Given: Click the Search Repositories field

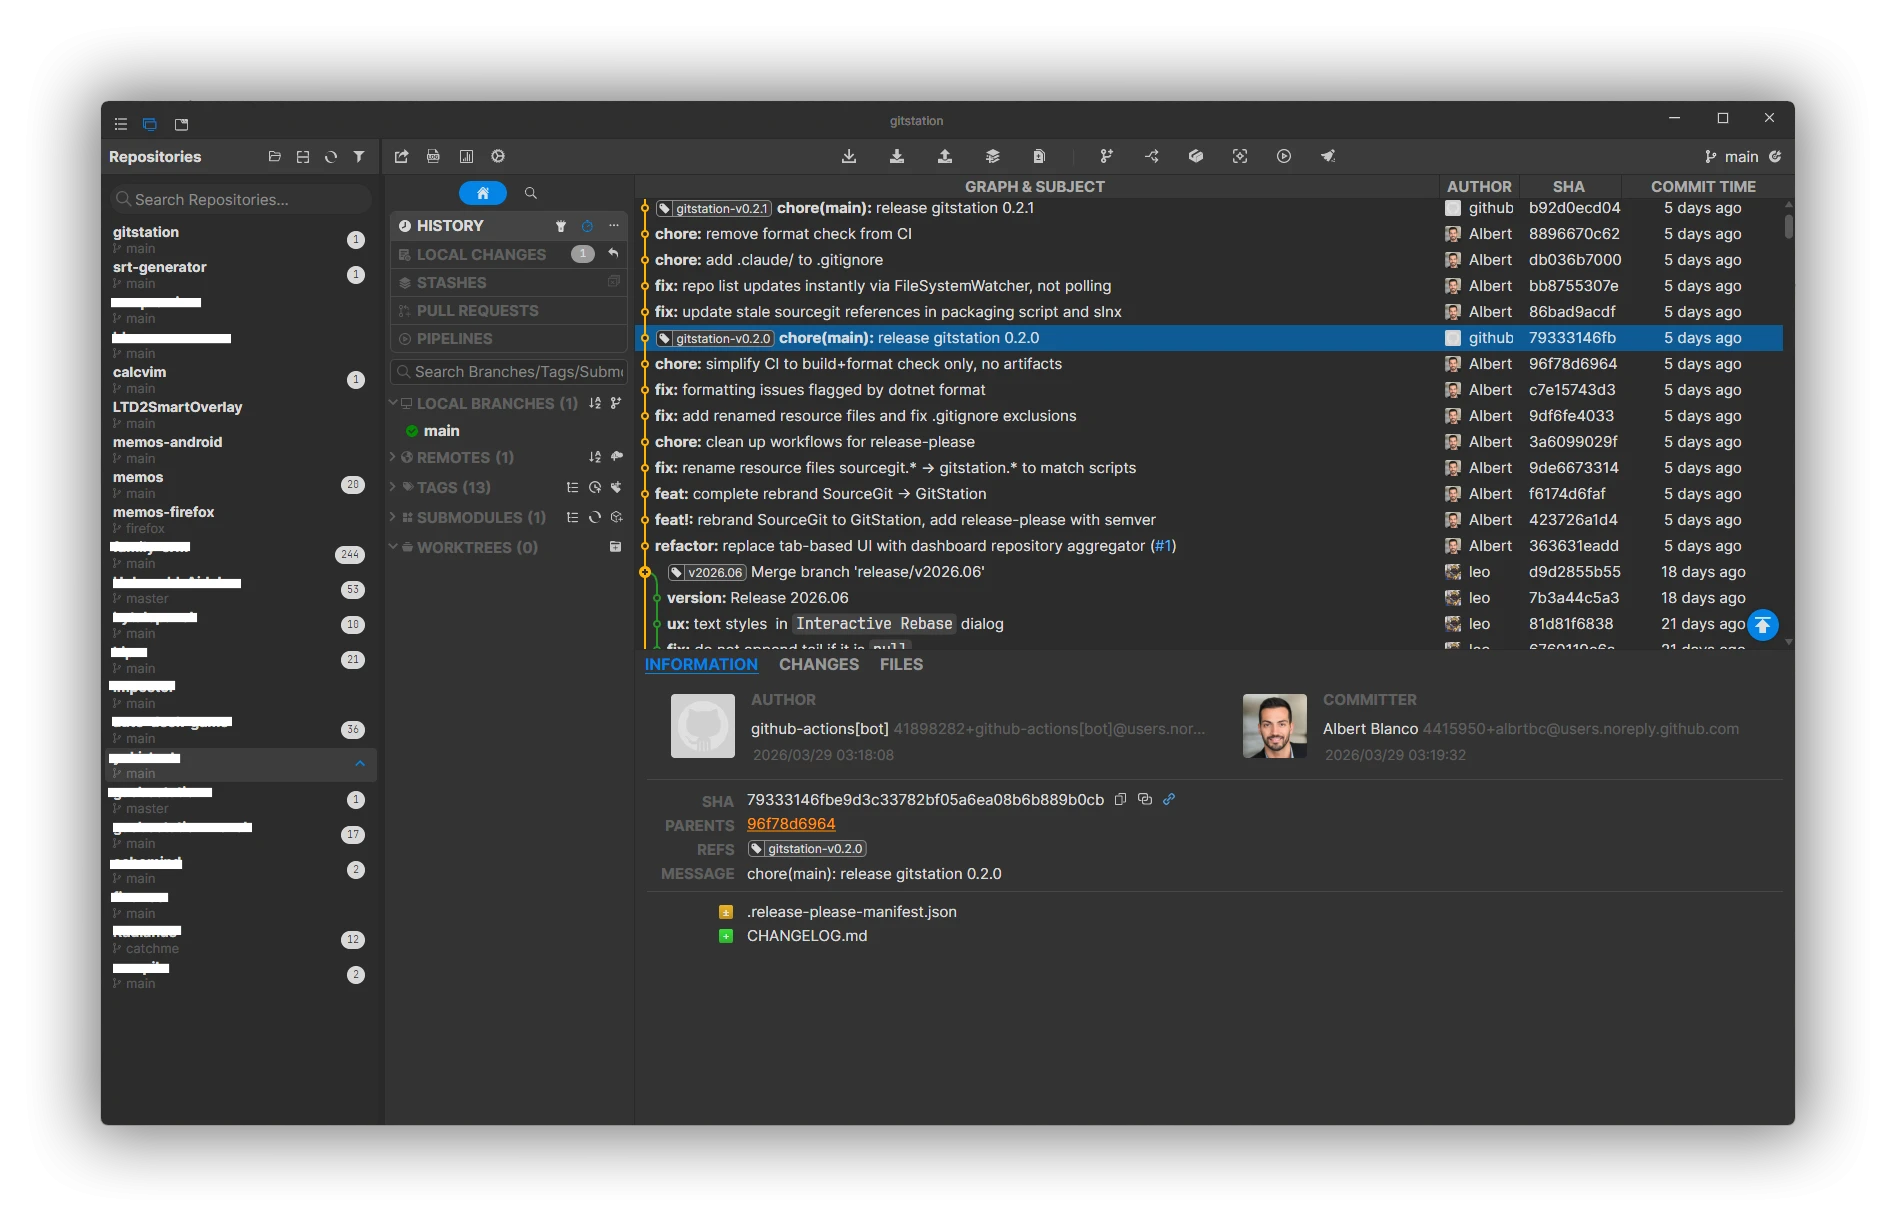Looking at the screenshot, I should 241,199.
